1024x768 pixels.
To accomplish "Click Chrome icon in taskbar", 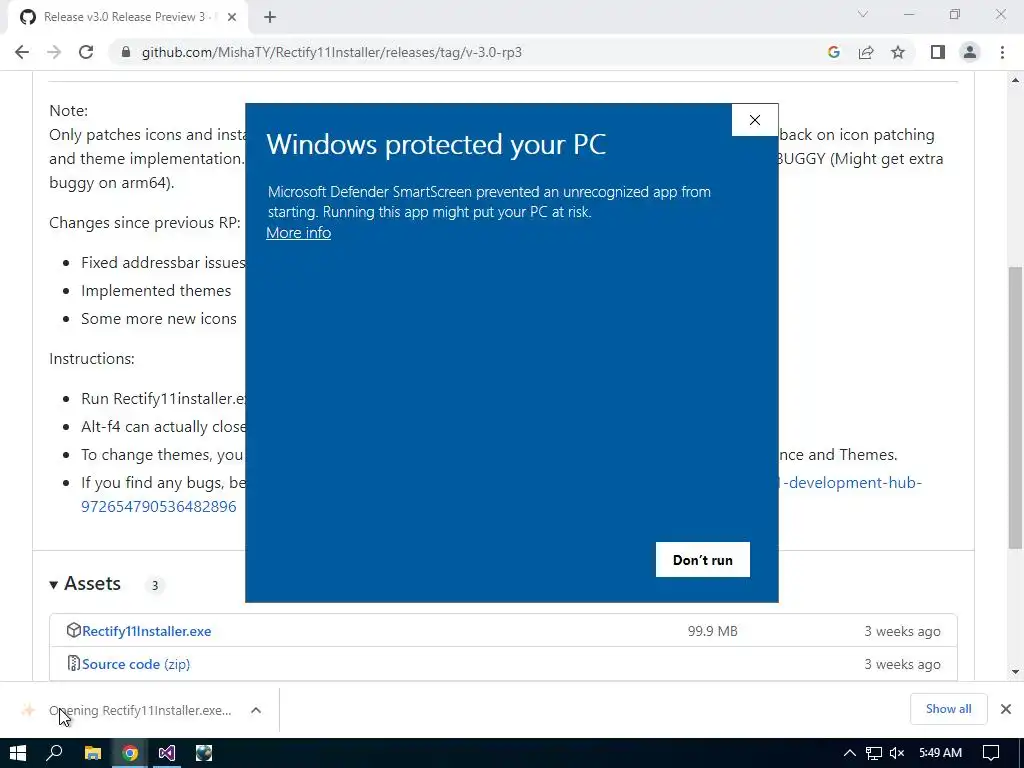I will (x=130, y=753).
